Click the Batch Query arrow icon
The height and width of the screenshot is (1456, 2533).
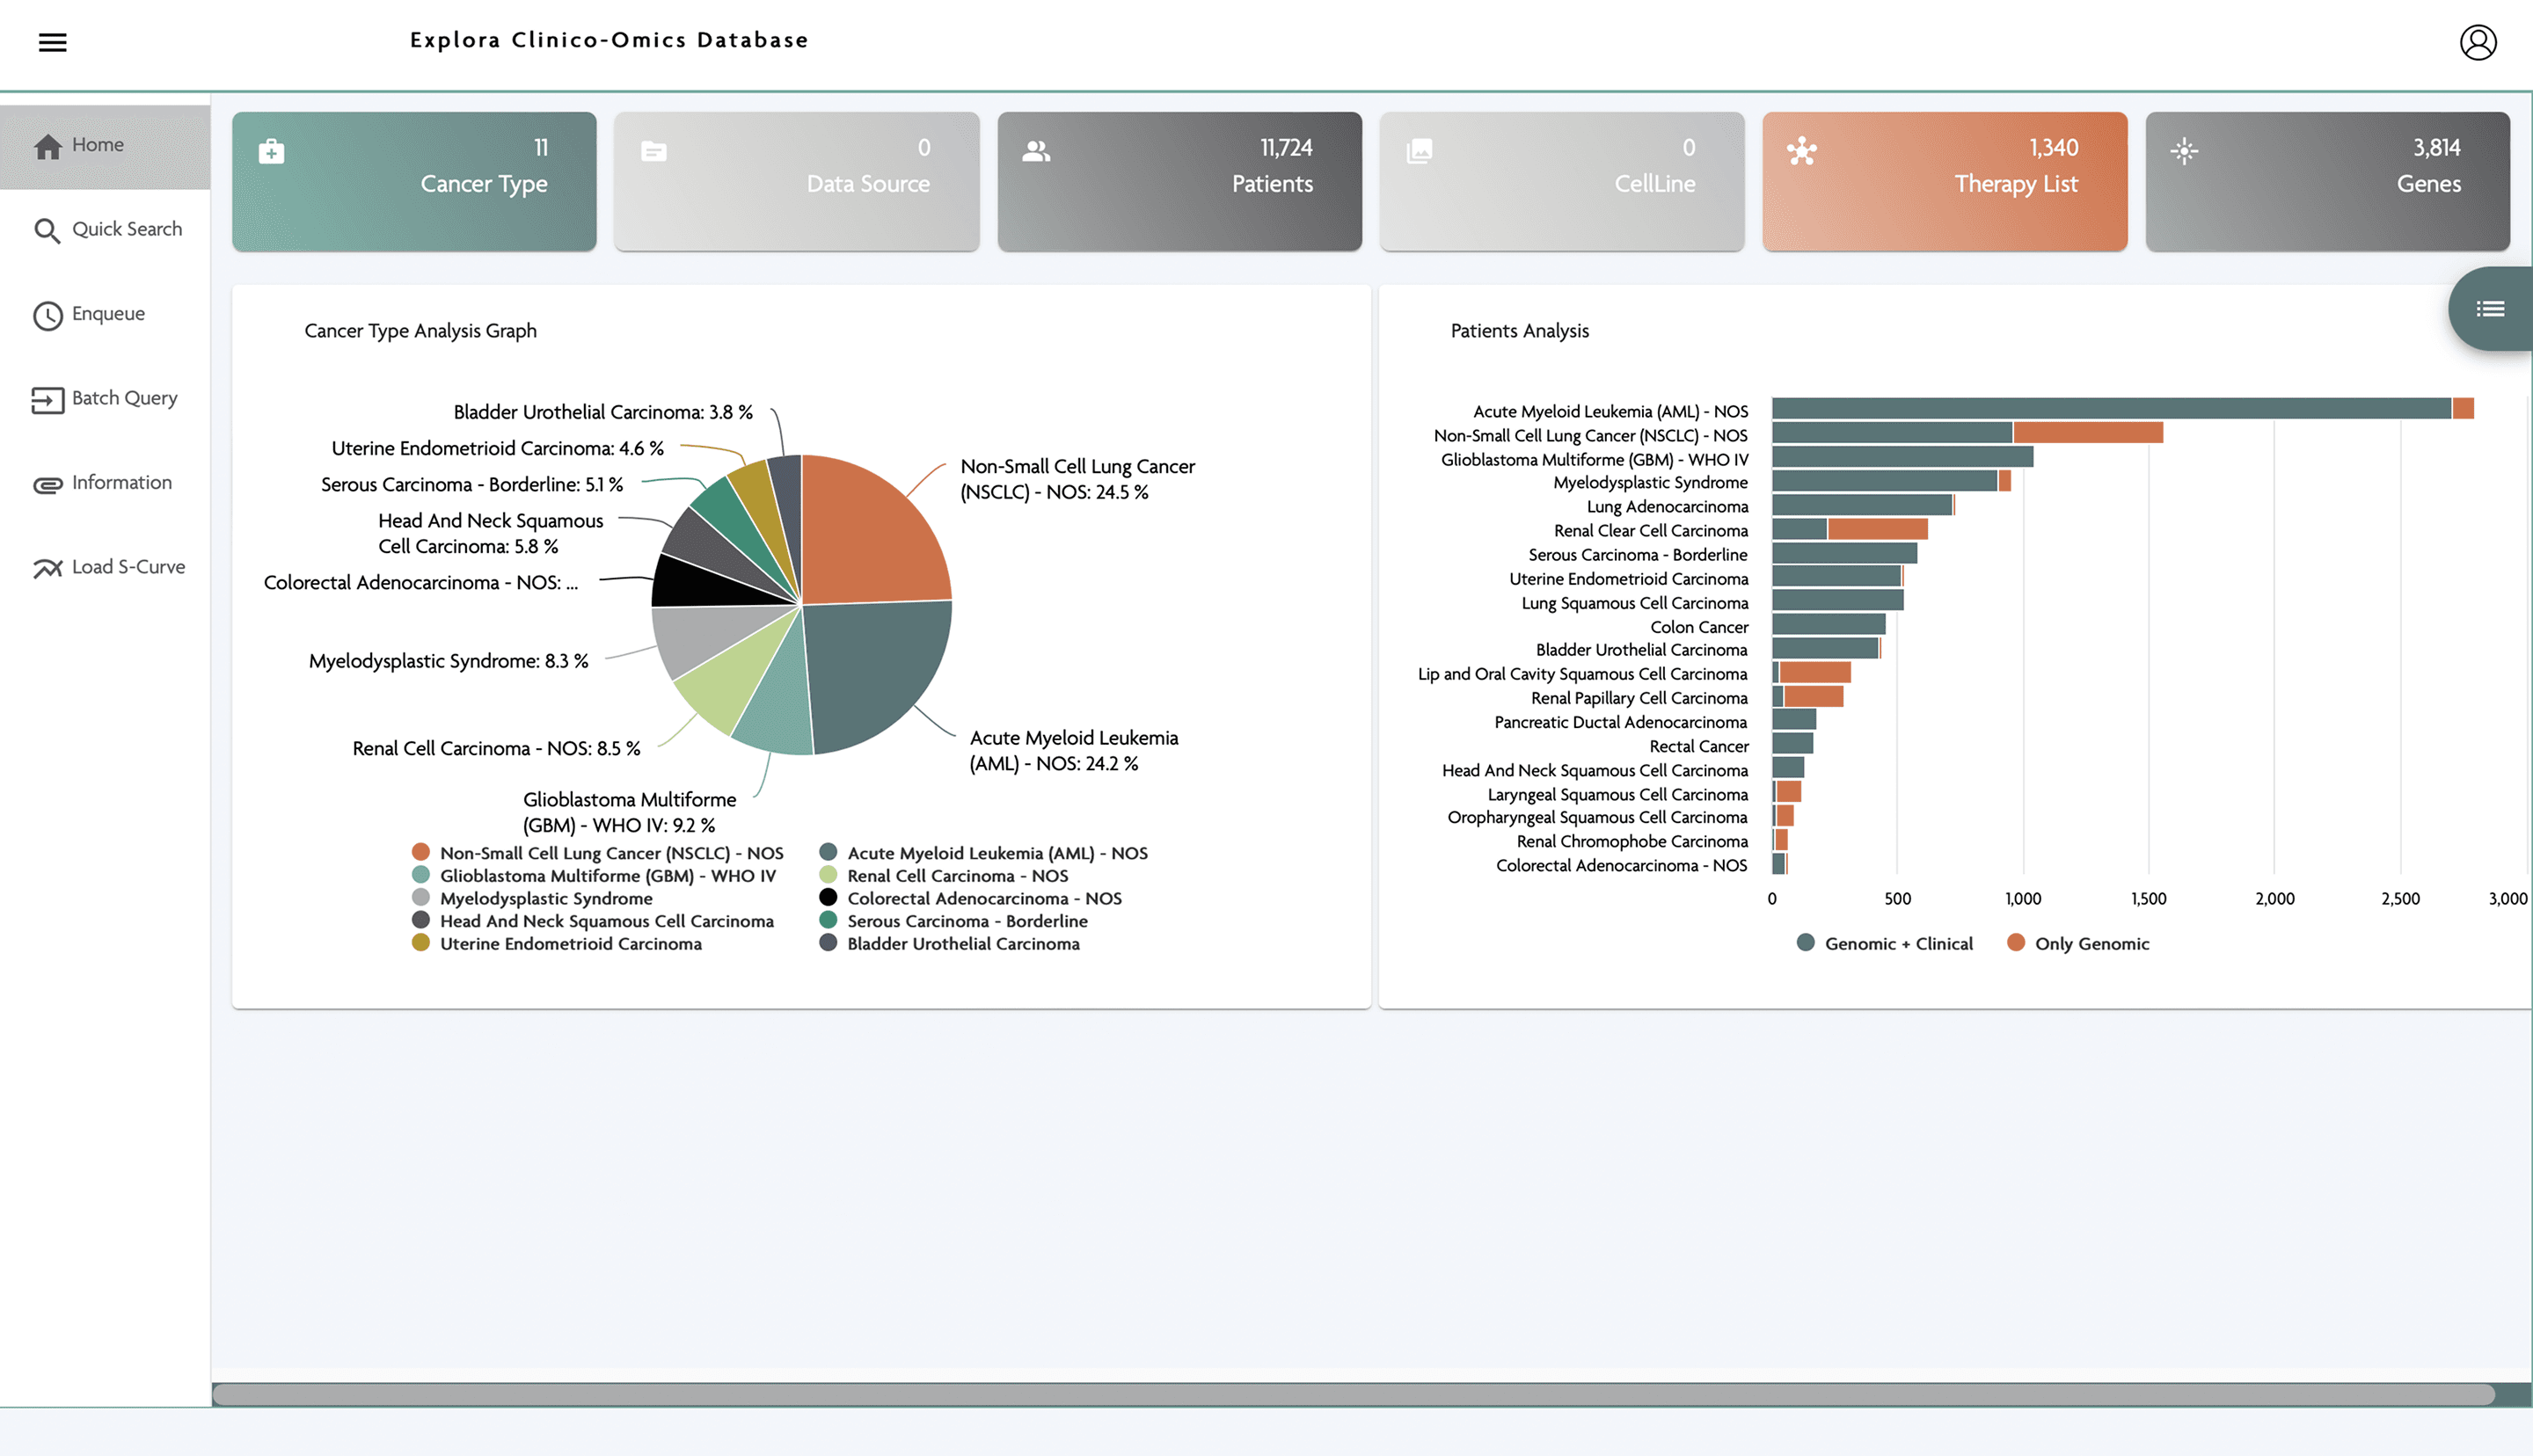point(47,400)
